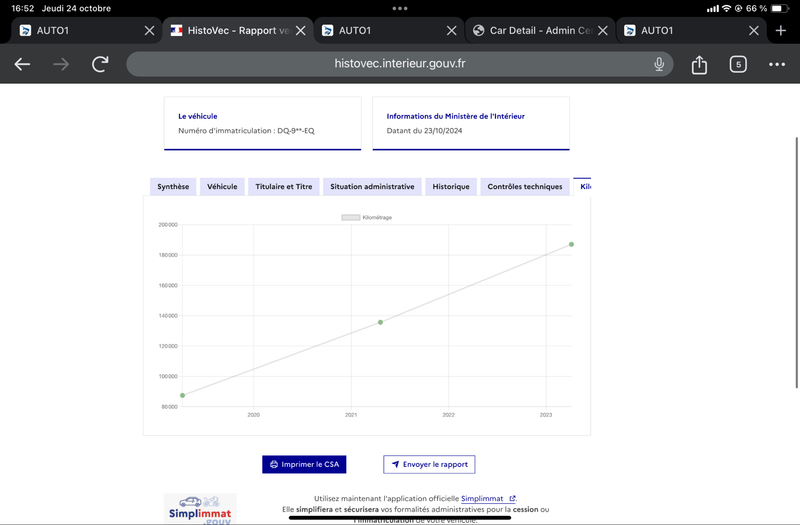The height and width of the screenshot is (525, 800).
Task: Click the Envoyer le rapport button
Action: pos(429,464)
